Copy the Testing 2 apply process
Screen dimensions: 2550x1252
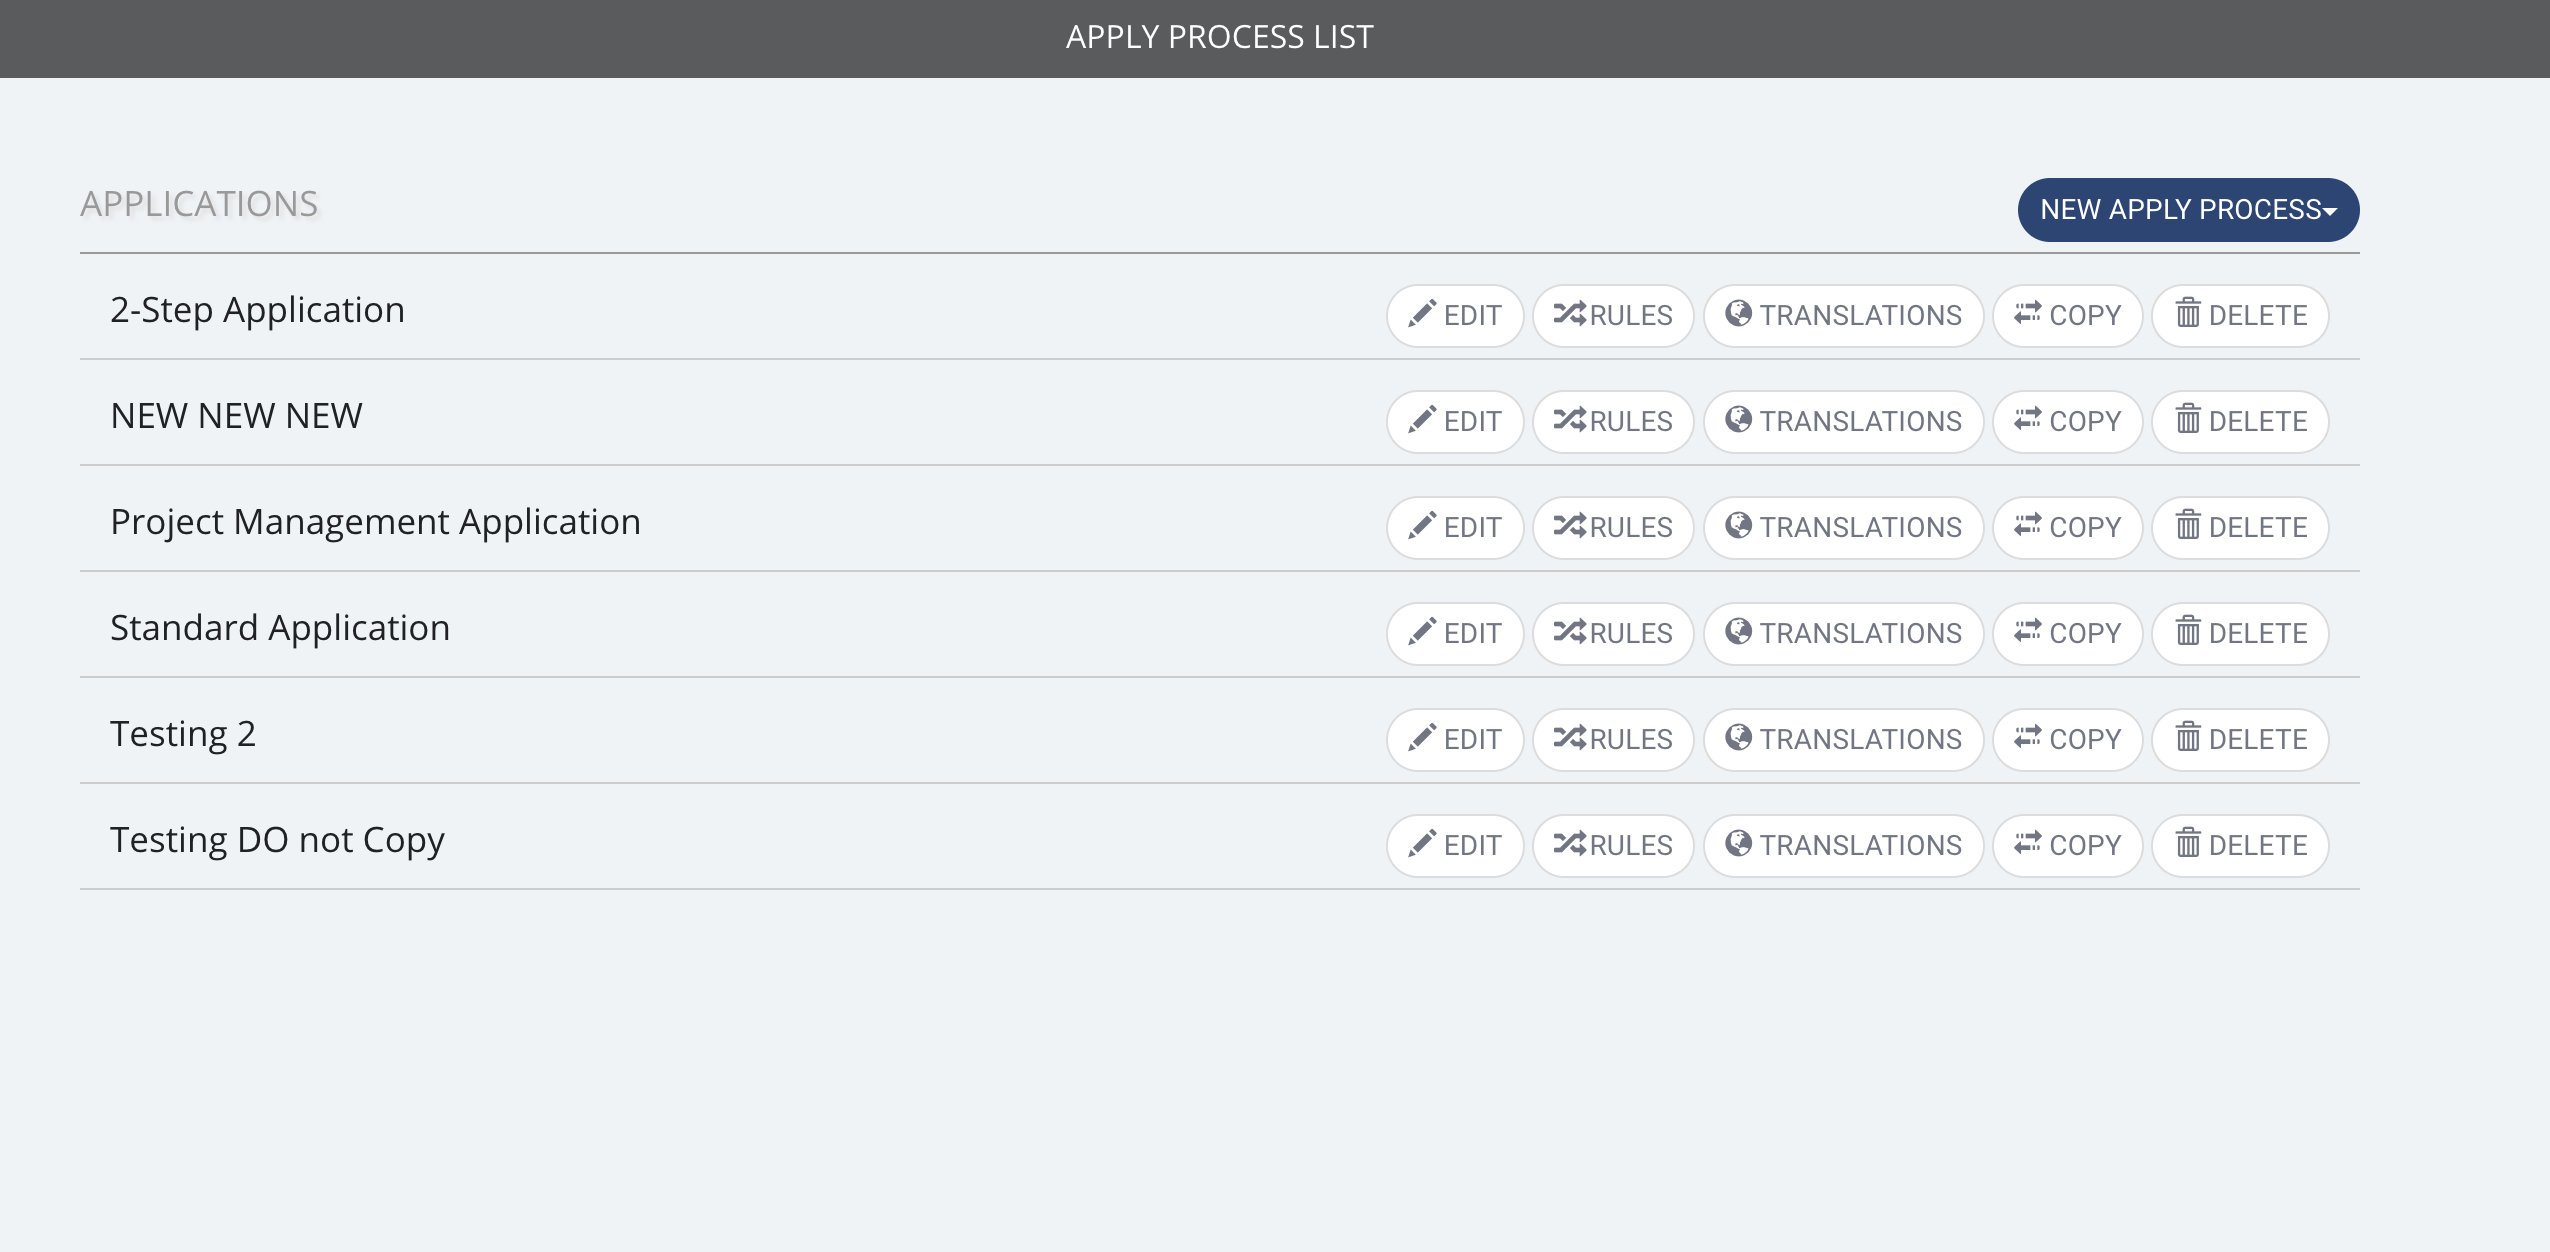pos(2067,740)
